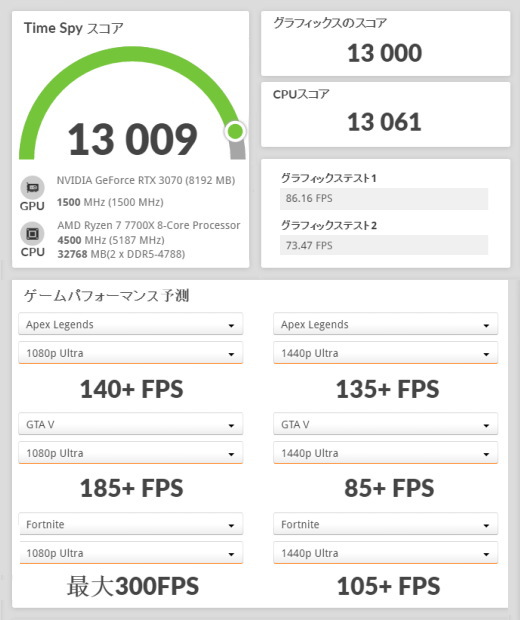520x620 pixels.
Task: Open 1440p Ultra dropdown under right GTA V
Action: [386, 453]
